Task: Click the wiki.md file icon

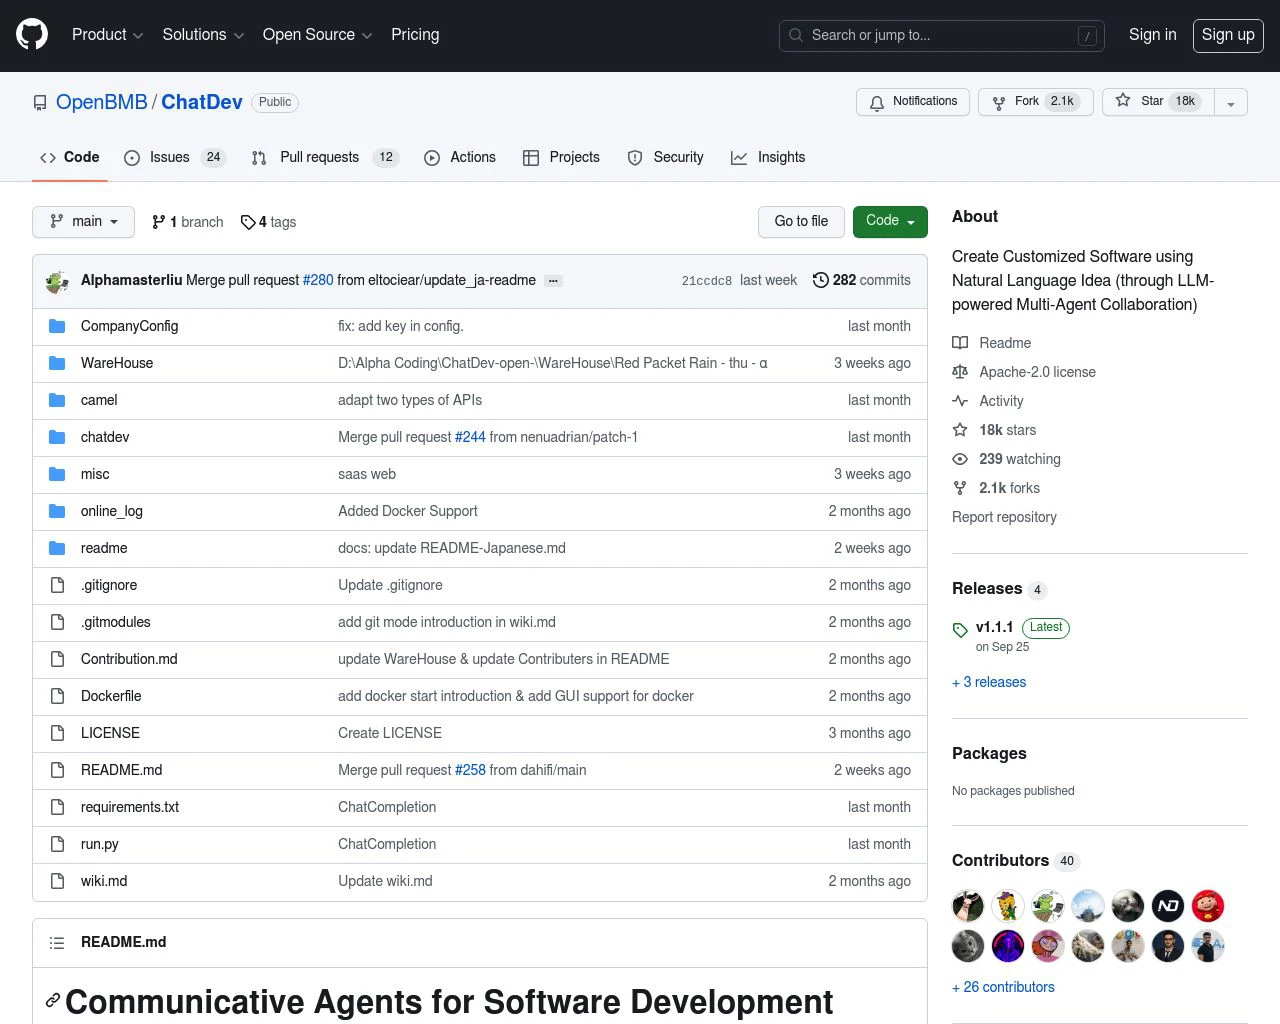Action: pyautogui.click(x=57, y=881)
